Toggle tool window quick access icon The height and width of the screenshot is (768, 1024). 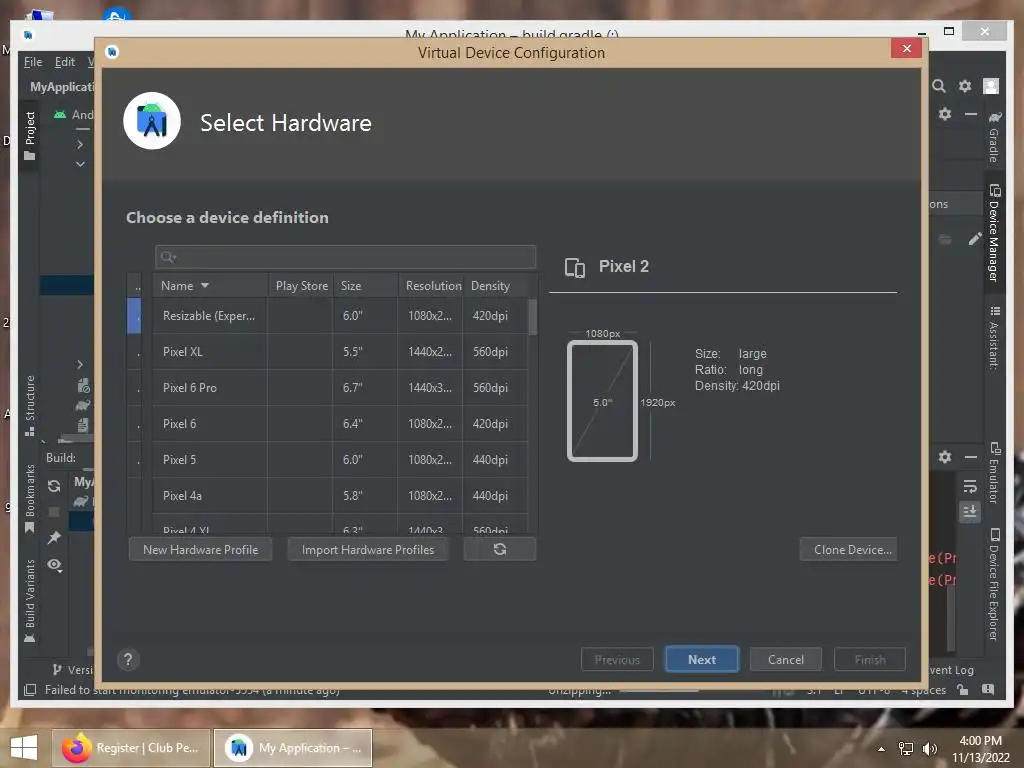(29, 690)
